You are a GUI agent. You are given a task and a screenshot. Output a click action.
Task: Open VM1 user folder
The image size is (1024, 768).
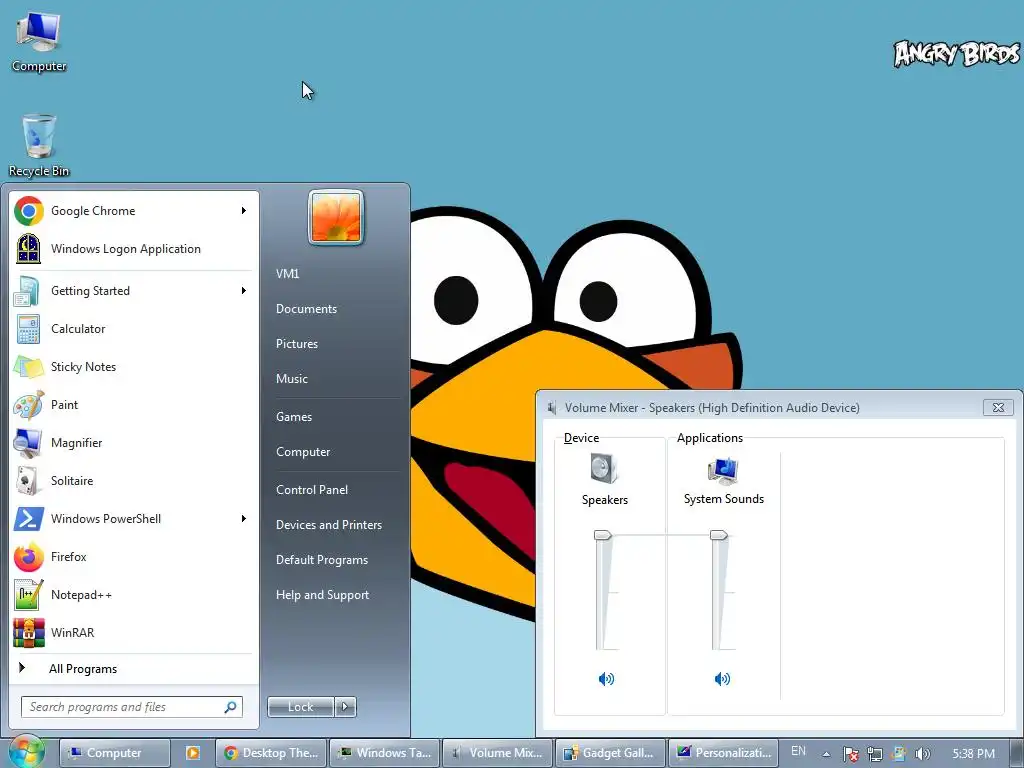287,274
